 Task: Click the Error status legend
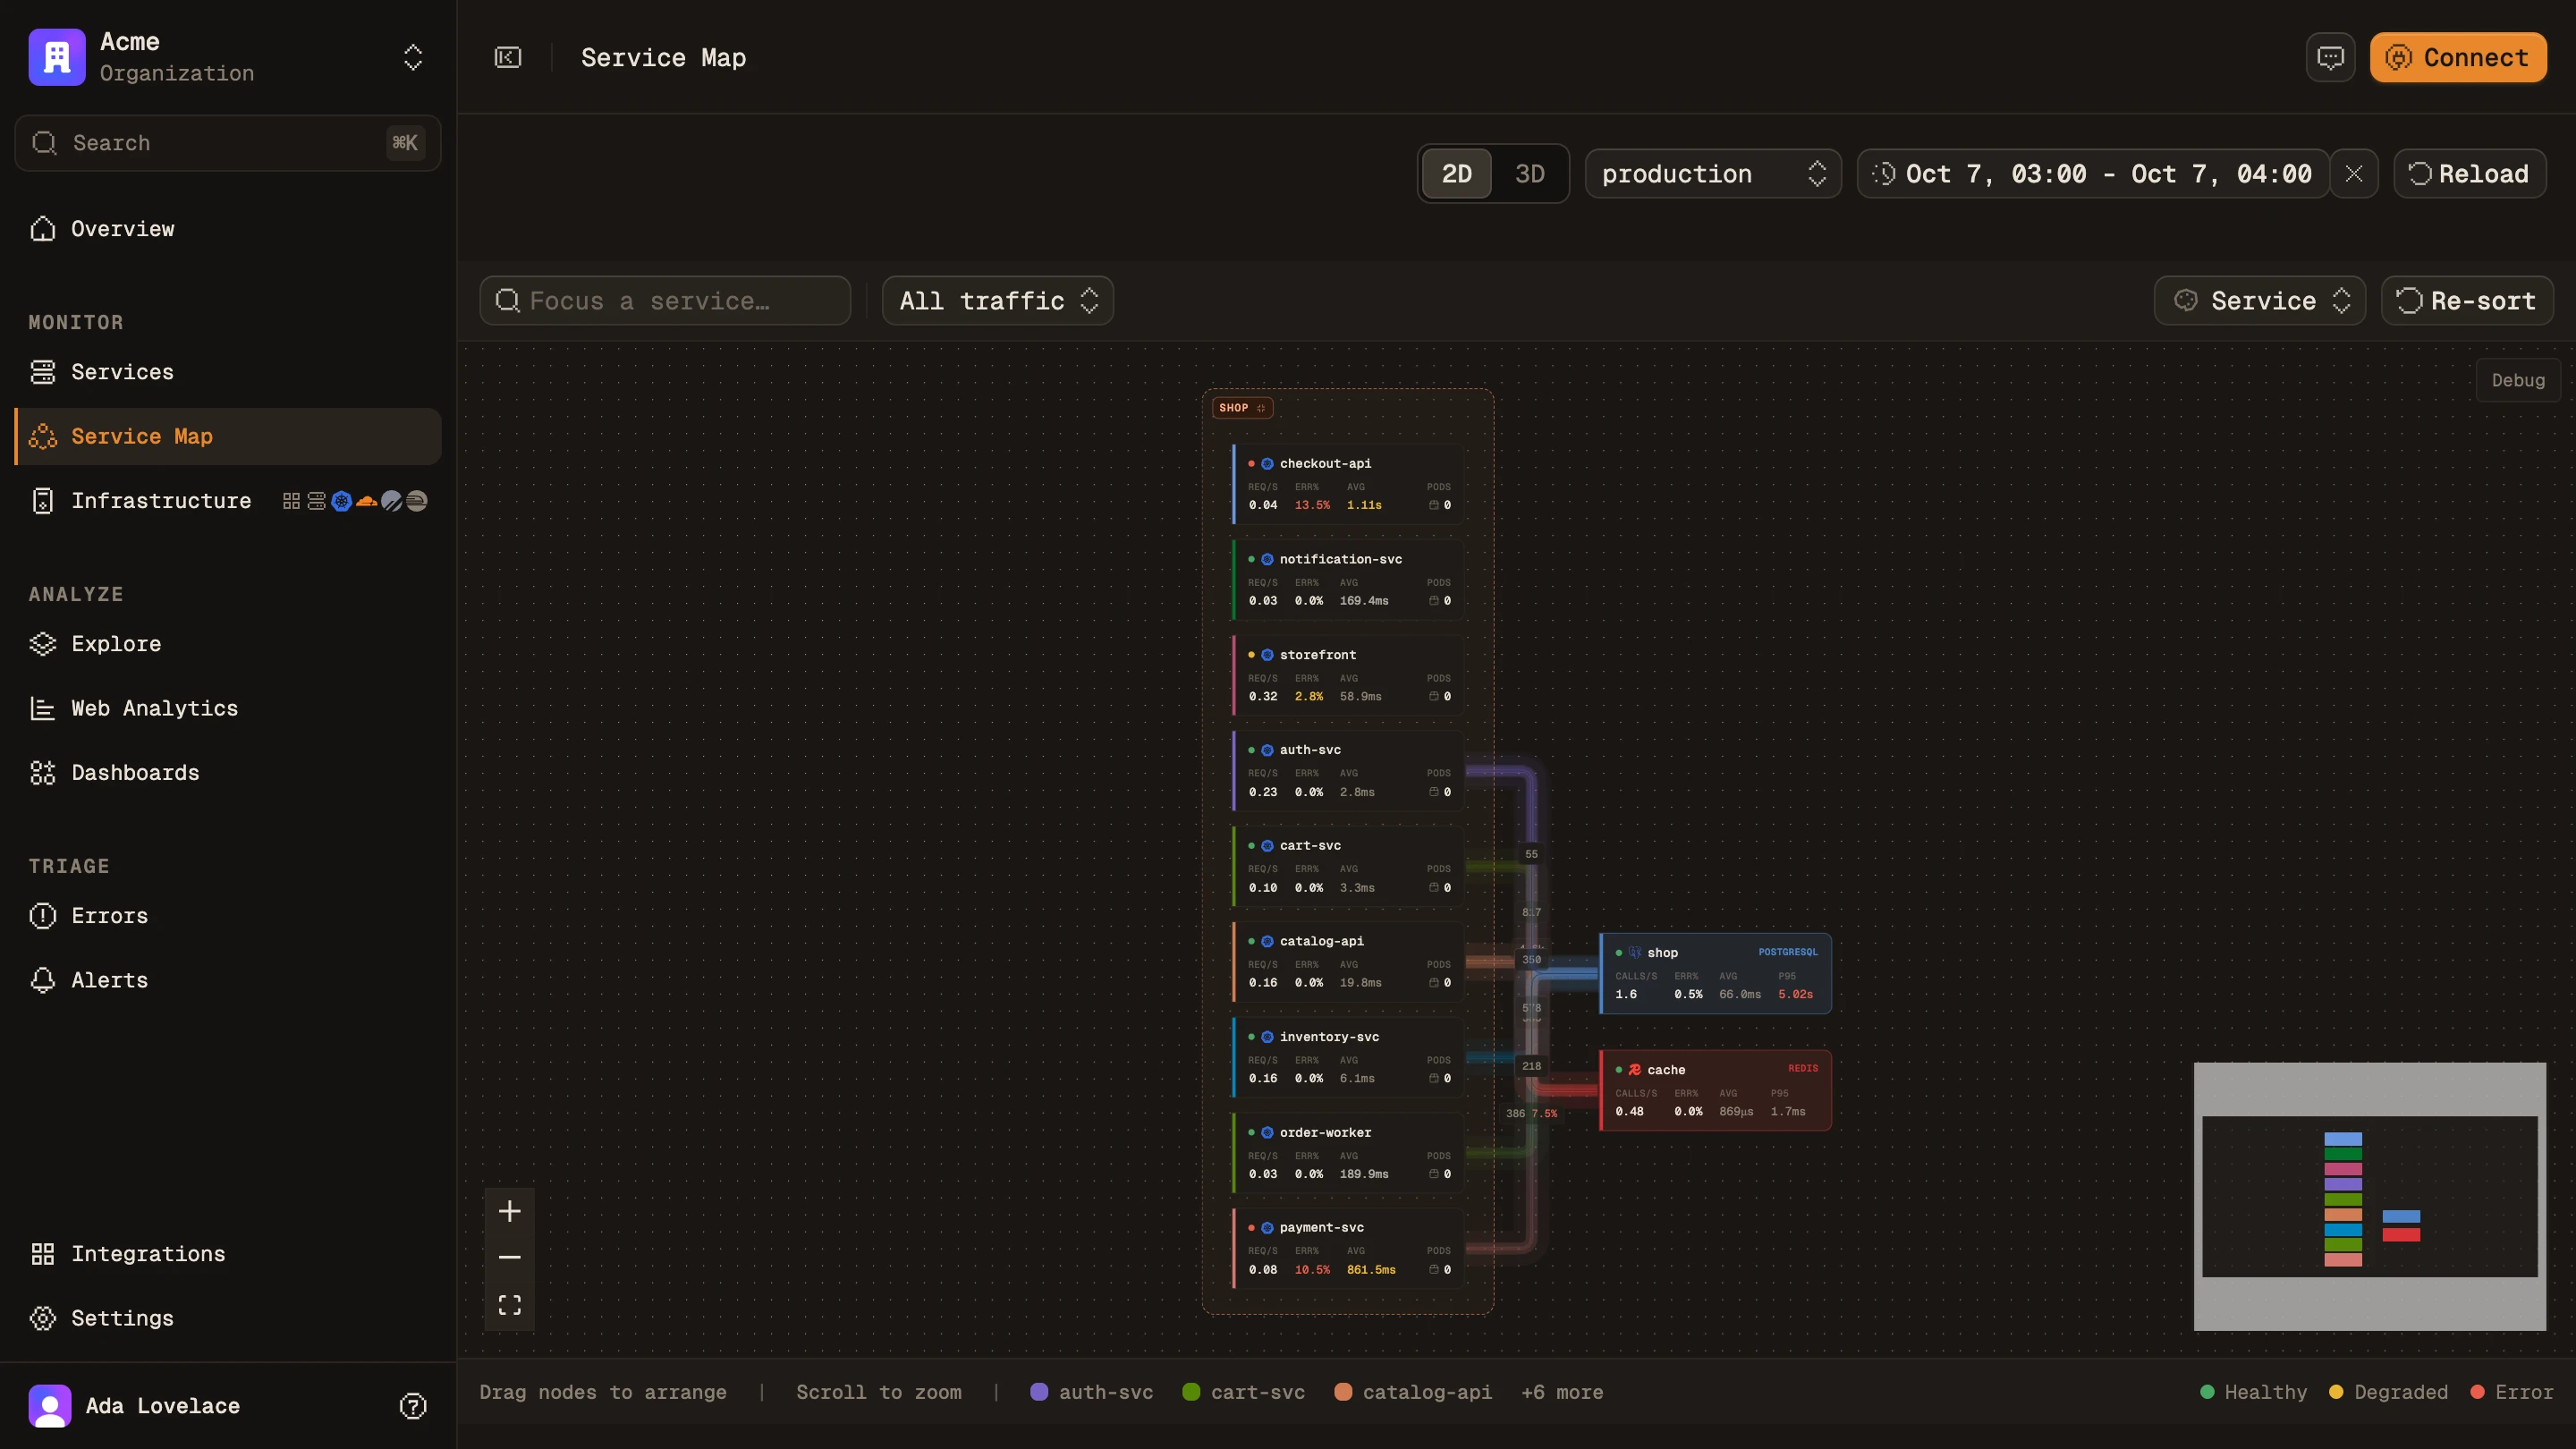click(x=2512, y=1392)
